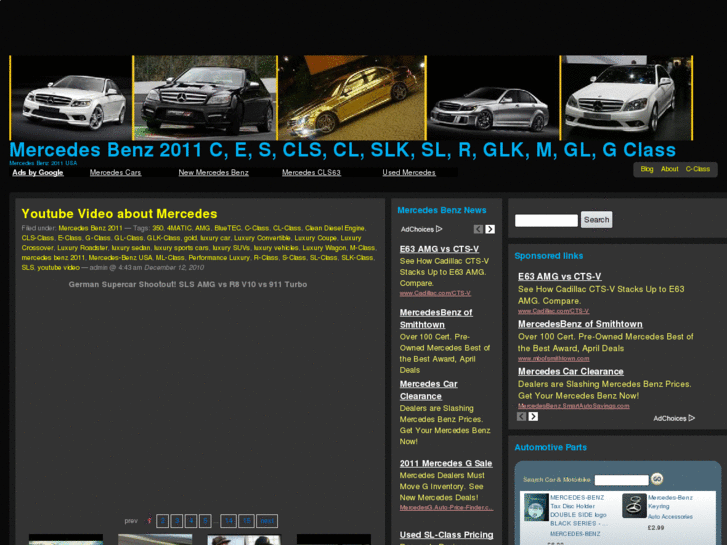Open the Tax Disc Holder product image

point(536,507)
